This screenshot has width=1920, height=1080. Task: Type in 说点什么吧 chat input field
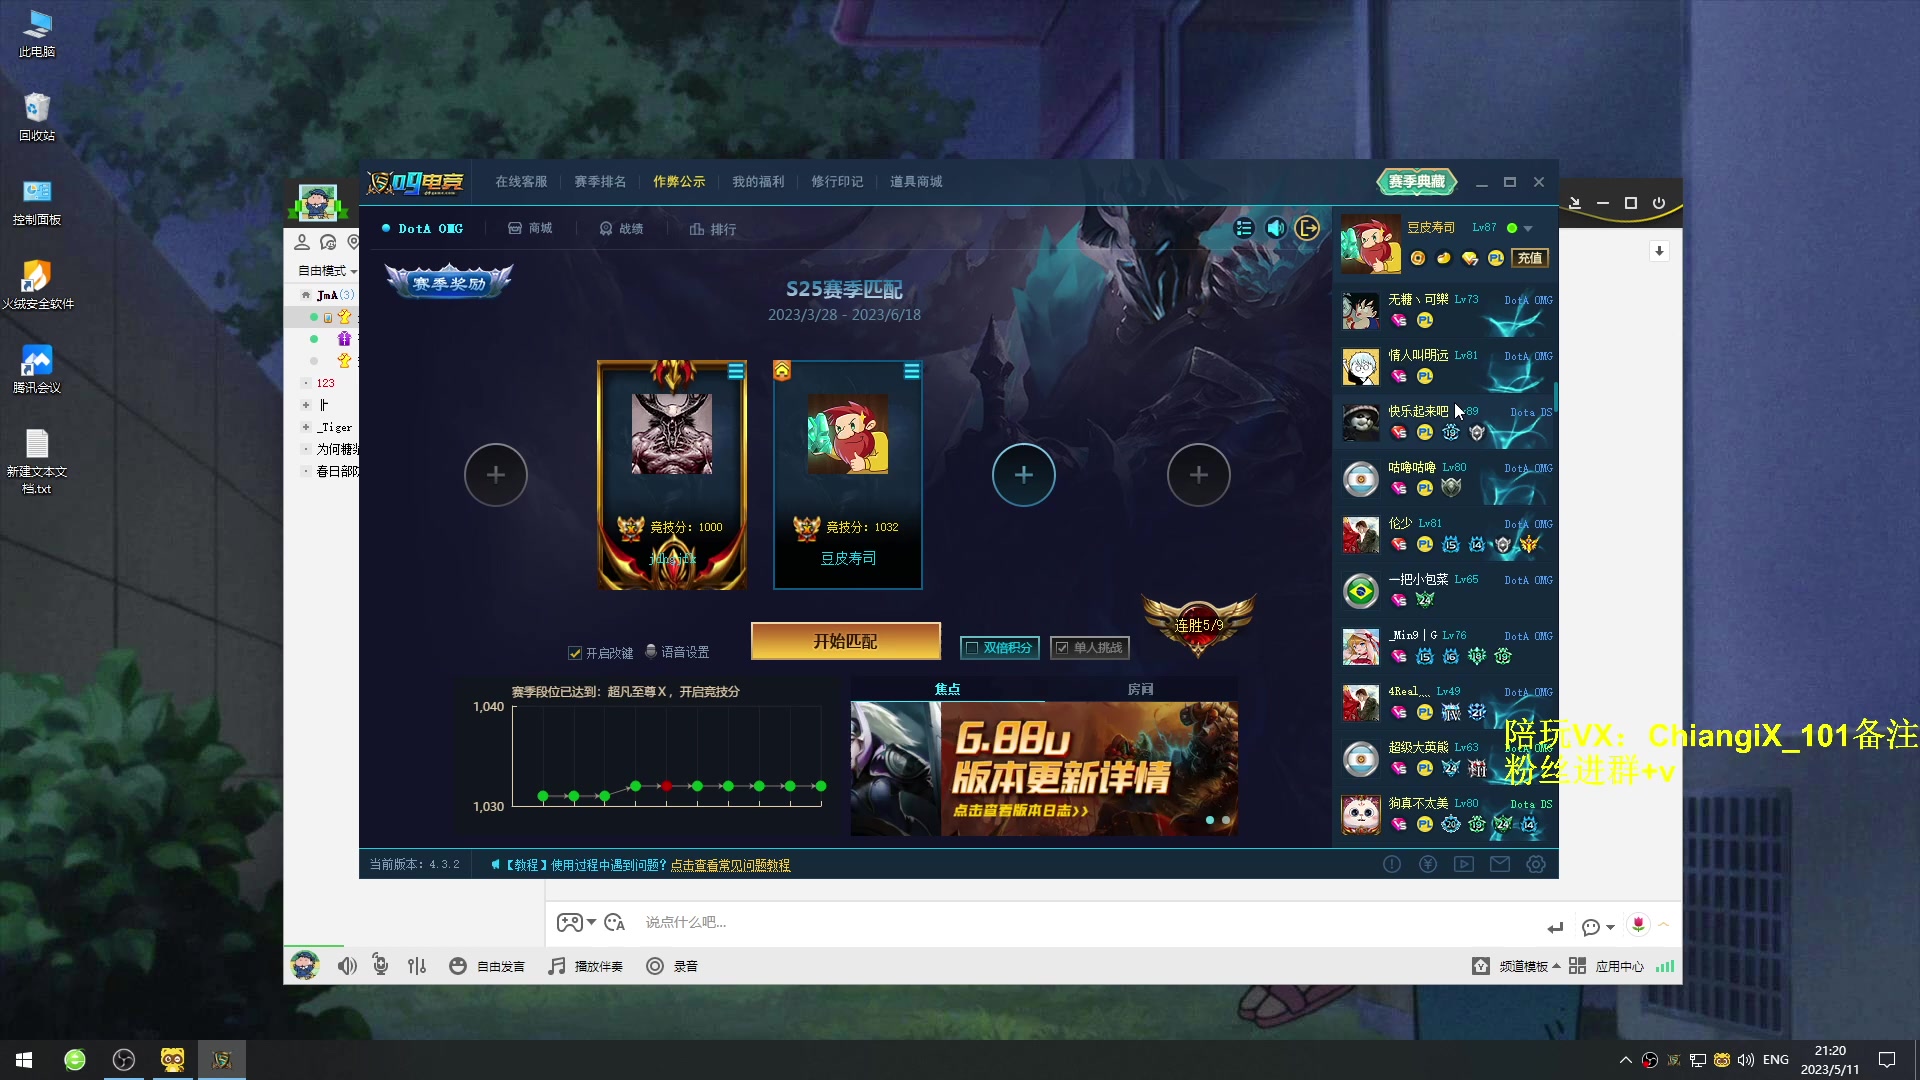tap(1090, 922)
